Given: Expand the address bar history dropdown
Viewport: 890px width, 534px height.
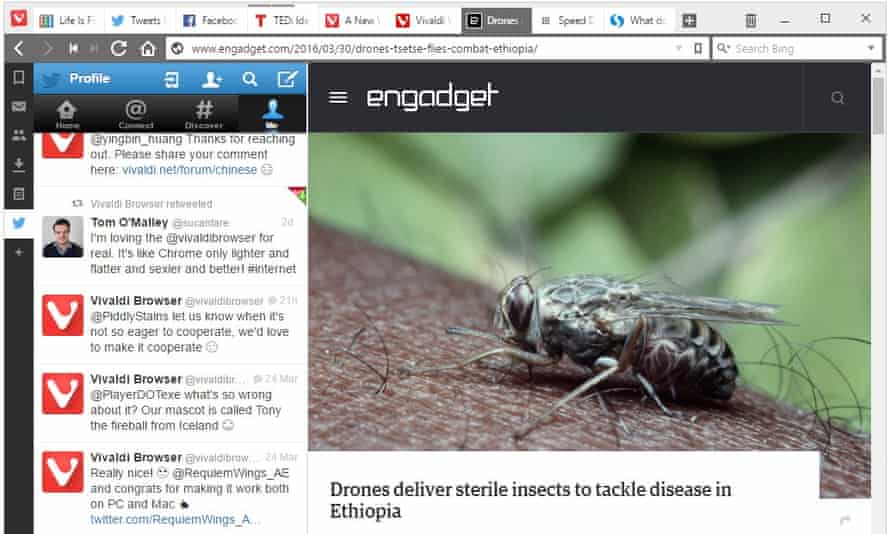Looking at the screenshot, I should point(678,49).
